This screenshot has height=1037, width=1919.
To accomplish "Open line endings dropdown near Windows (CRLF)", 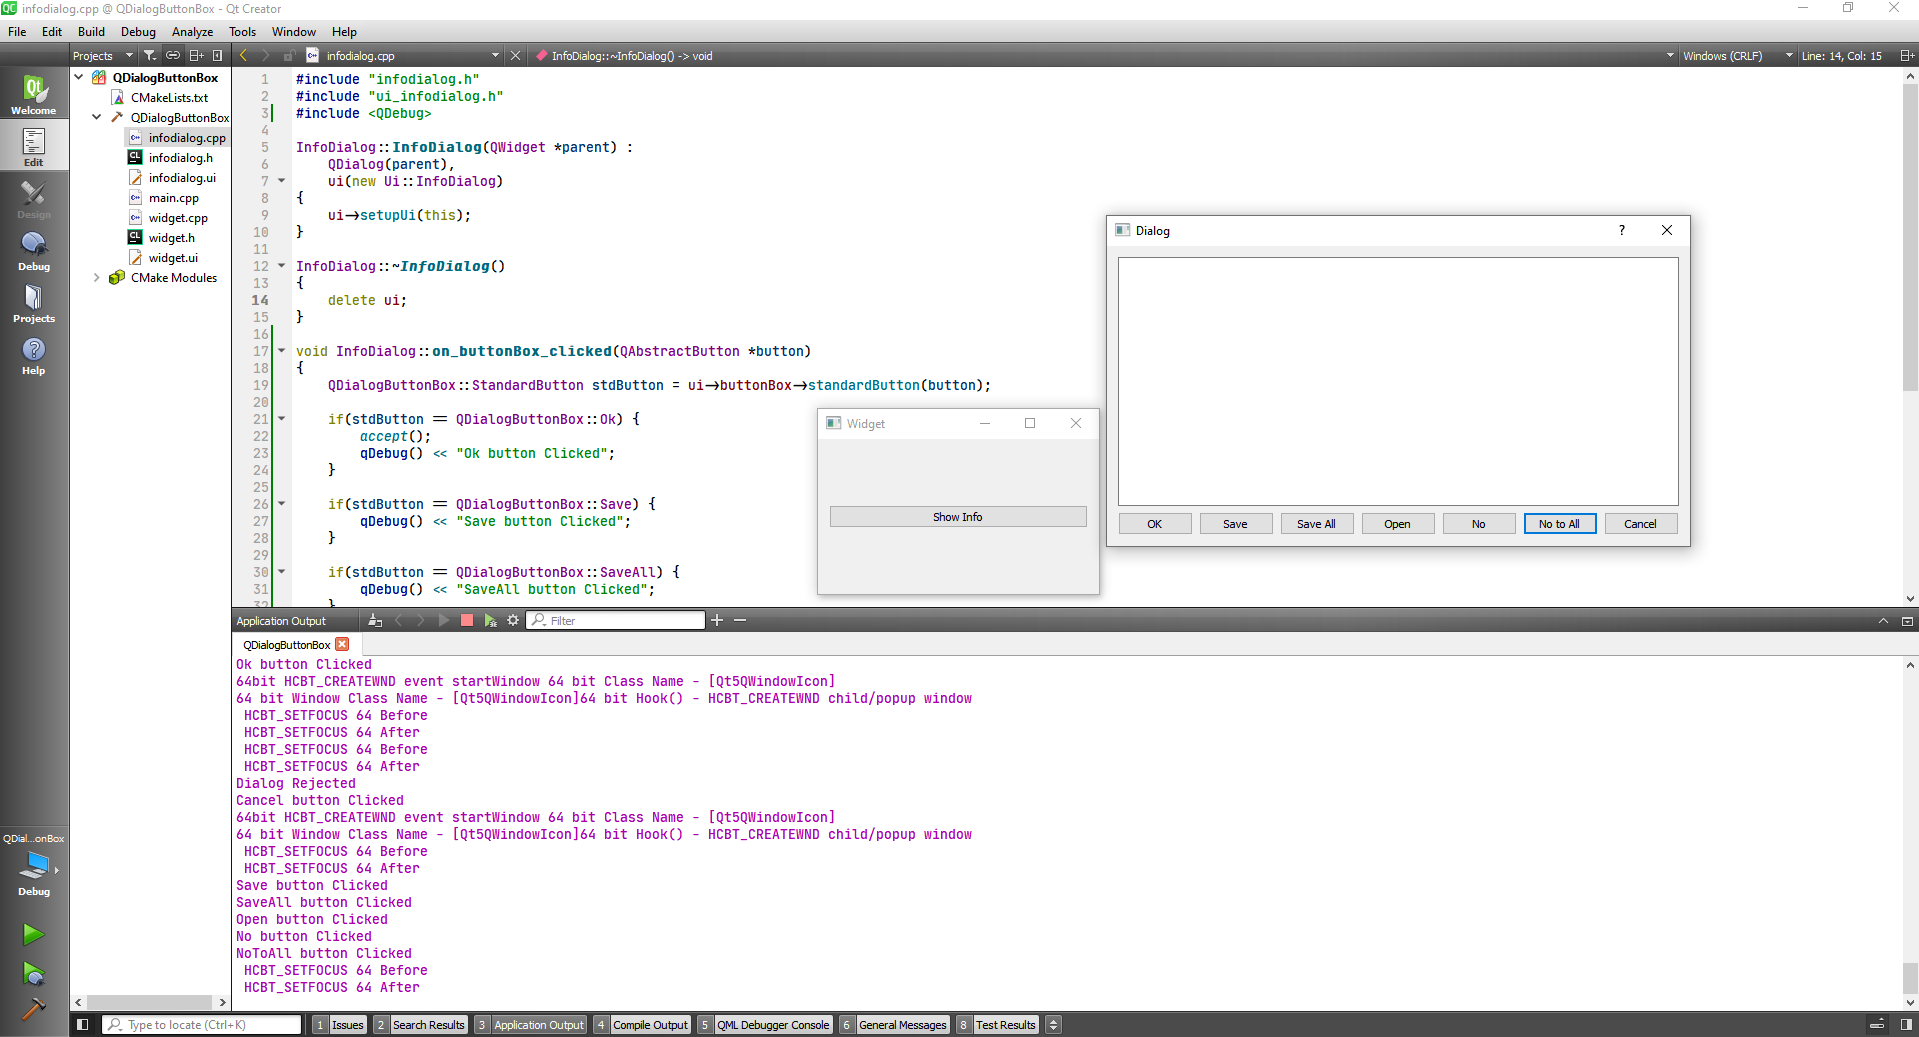I will click(x=1789, y=56).
